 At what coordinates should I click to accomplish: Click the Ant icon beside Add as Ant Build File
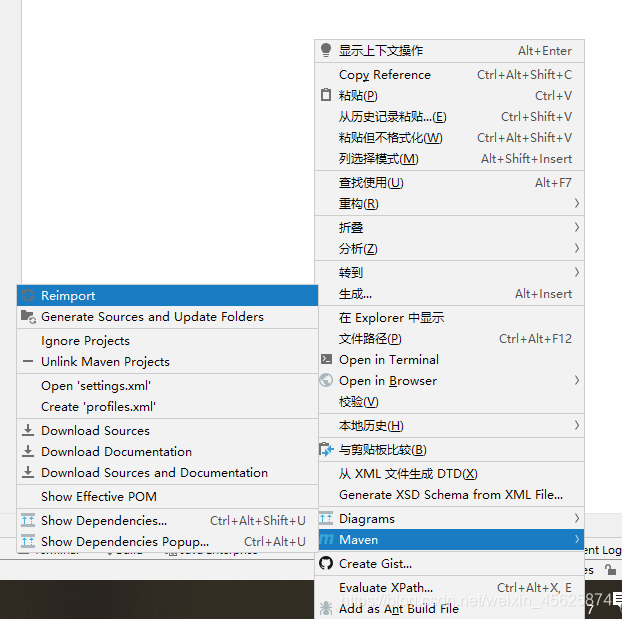326,608
